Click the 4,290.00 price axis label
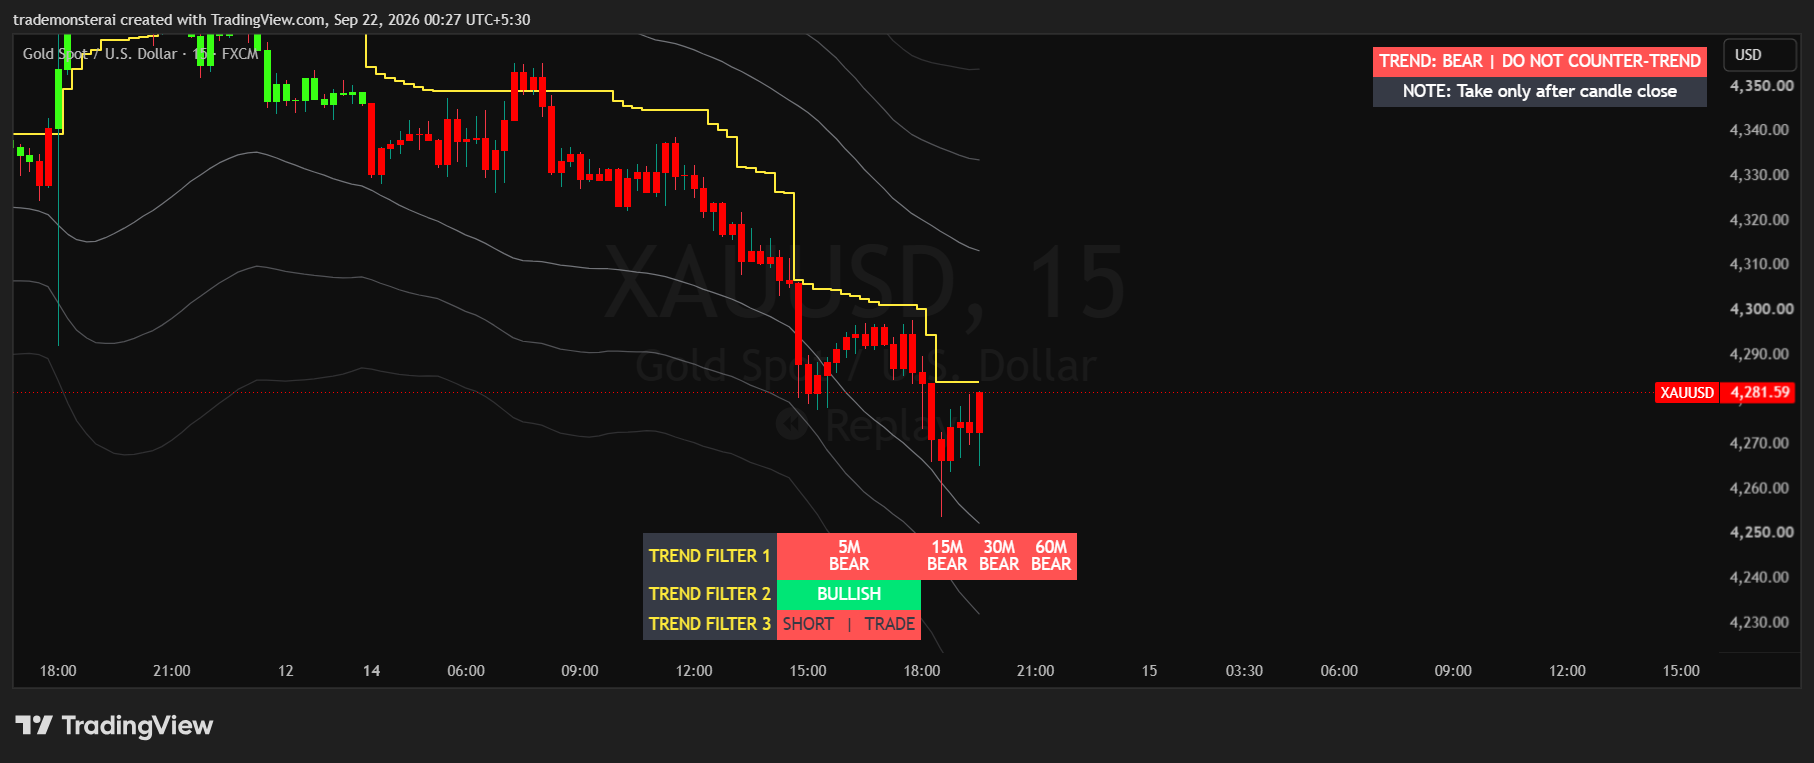The height and width of the screenshot is (763, 1814). point(1760,354)
